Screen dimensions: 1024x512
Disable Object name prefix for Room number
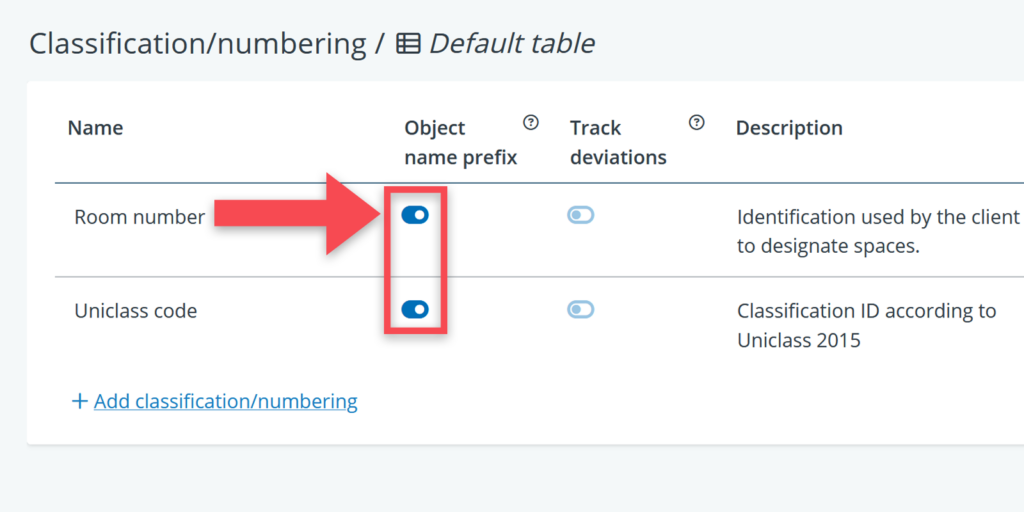415,215
